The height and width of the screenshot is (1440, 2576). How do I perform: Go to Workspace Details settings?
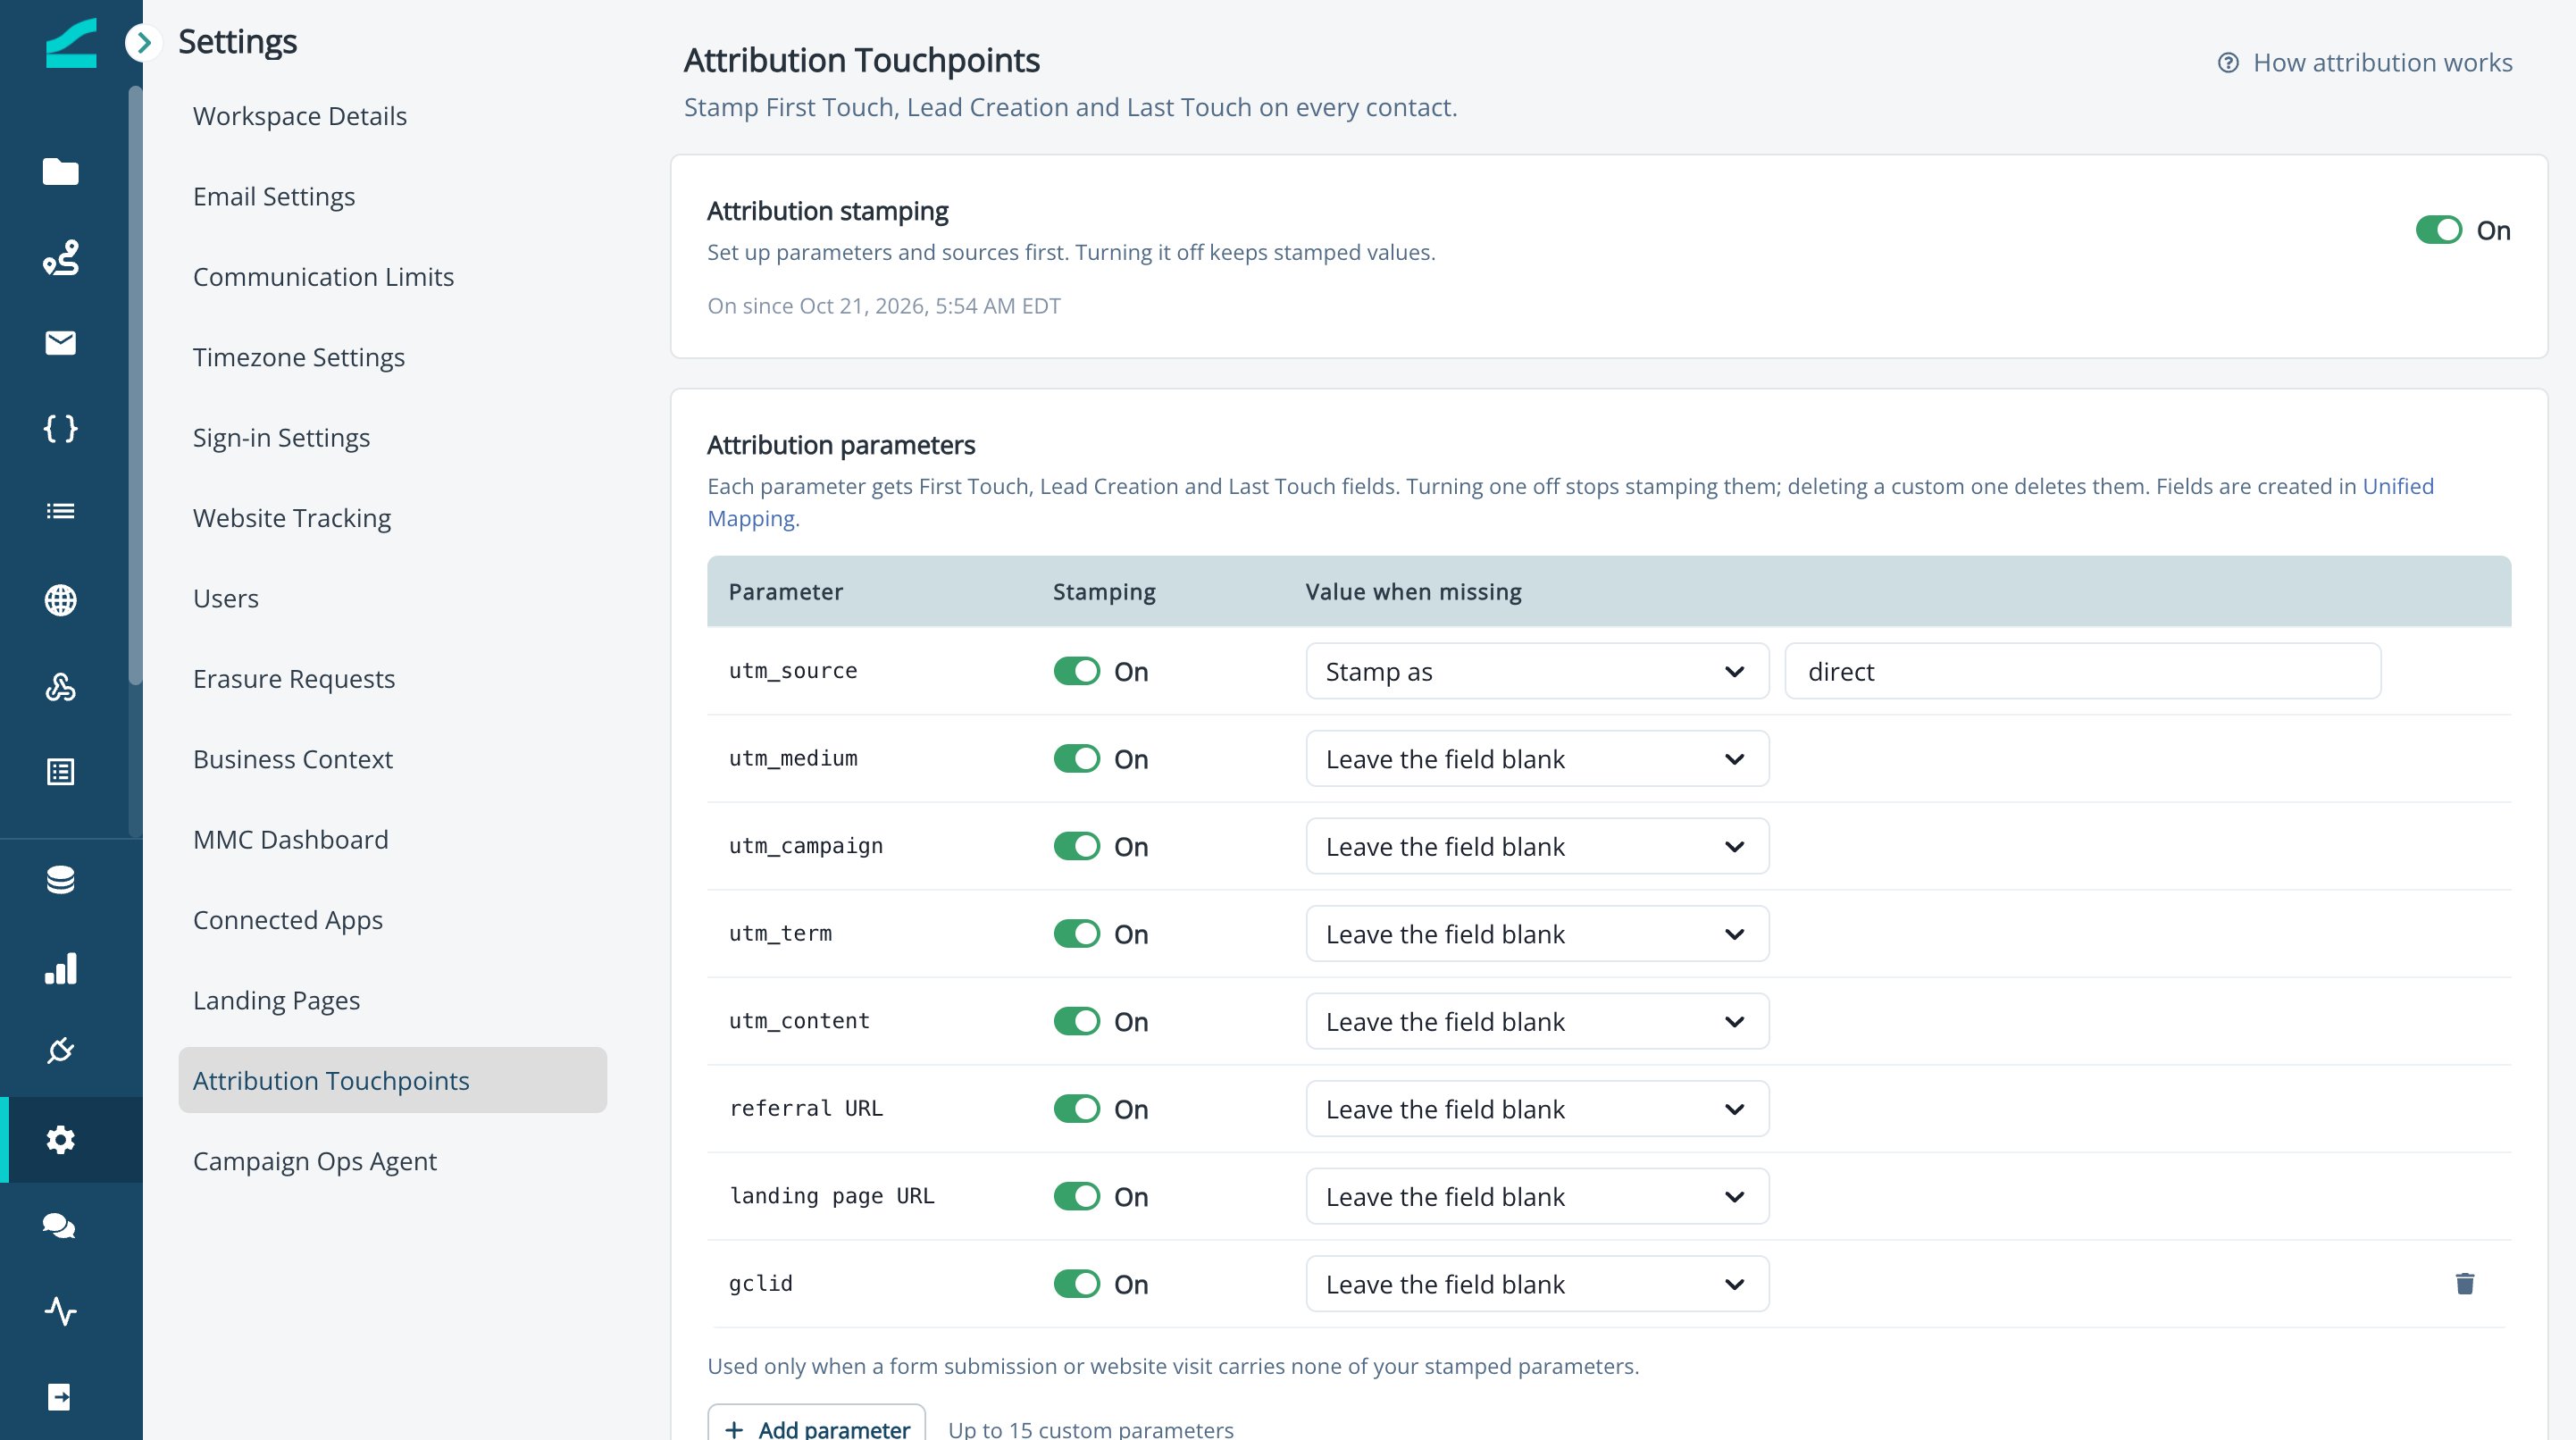[392, 116]
